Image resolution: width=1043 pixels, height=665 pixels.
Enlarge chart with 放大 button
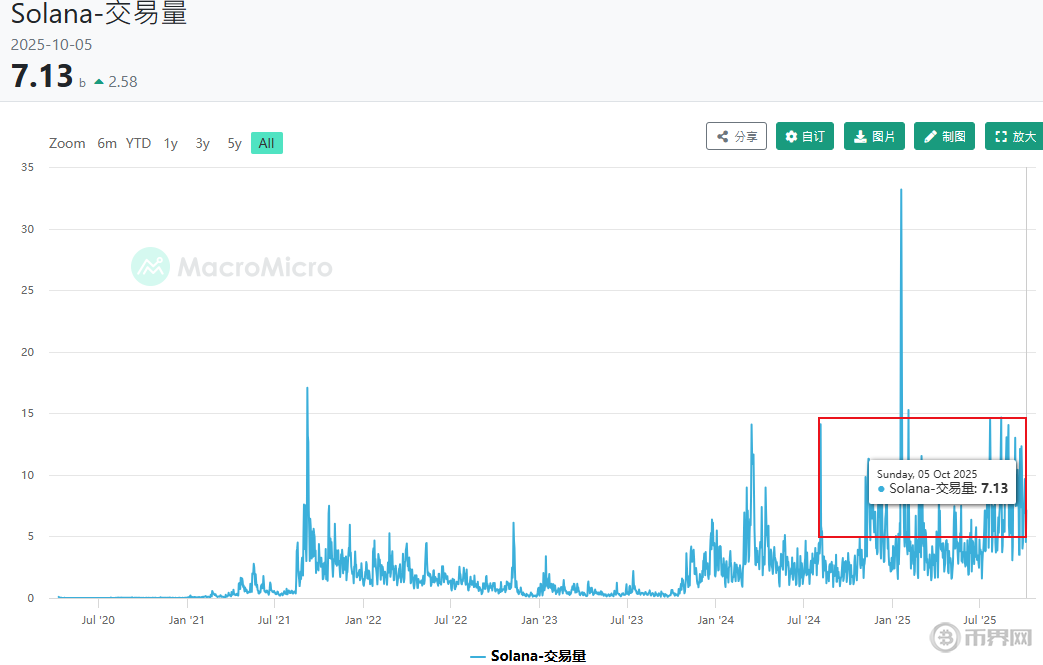point(1014,136)
